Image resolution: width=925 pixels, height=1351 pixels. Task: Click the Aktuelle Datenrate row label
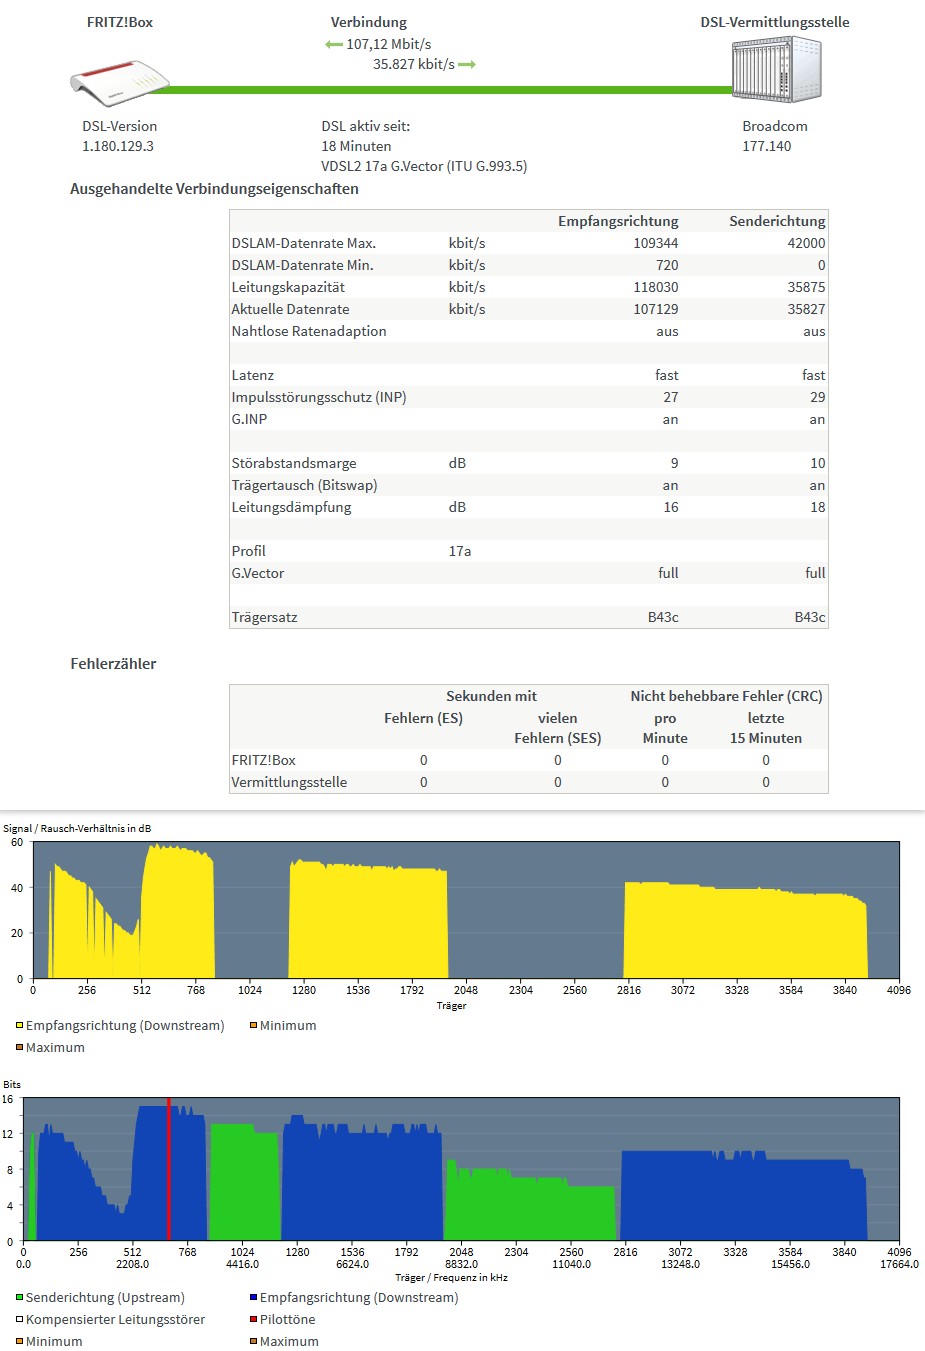point(290,309)
